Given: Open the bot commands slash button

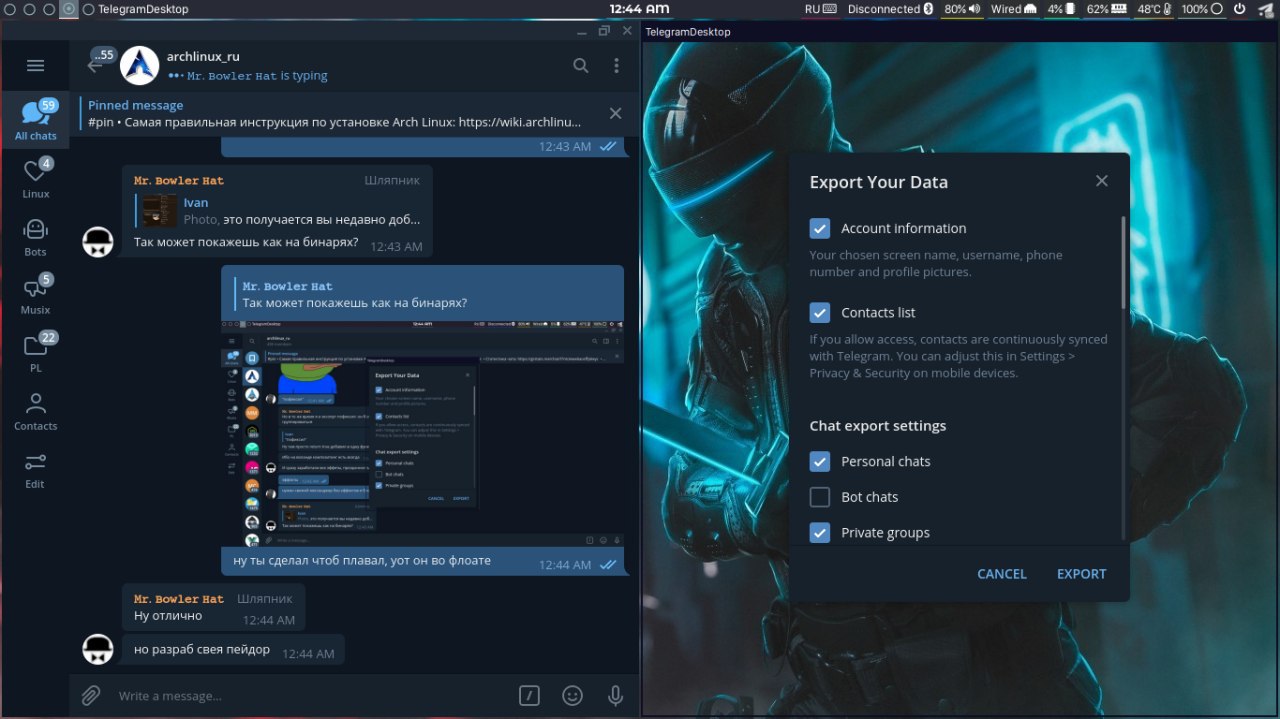Looking at the screenshot, I should click(530, 695).
